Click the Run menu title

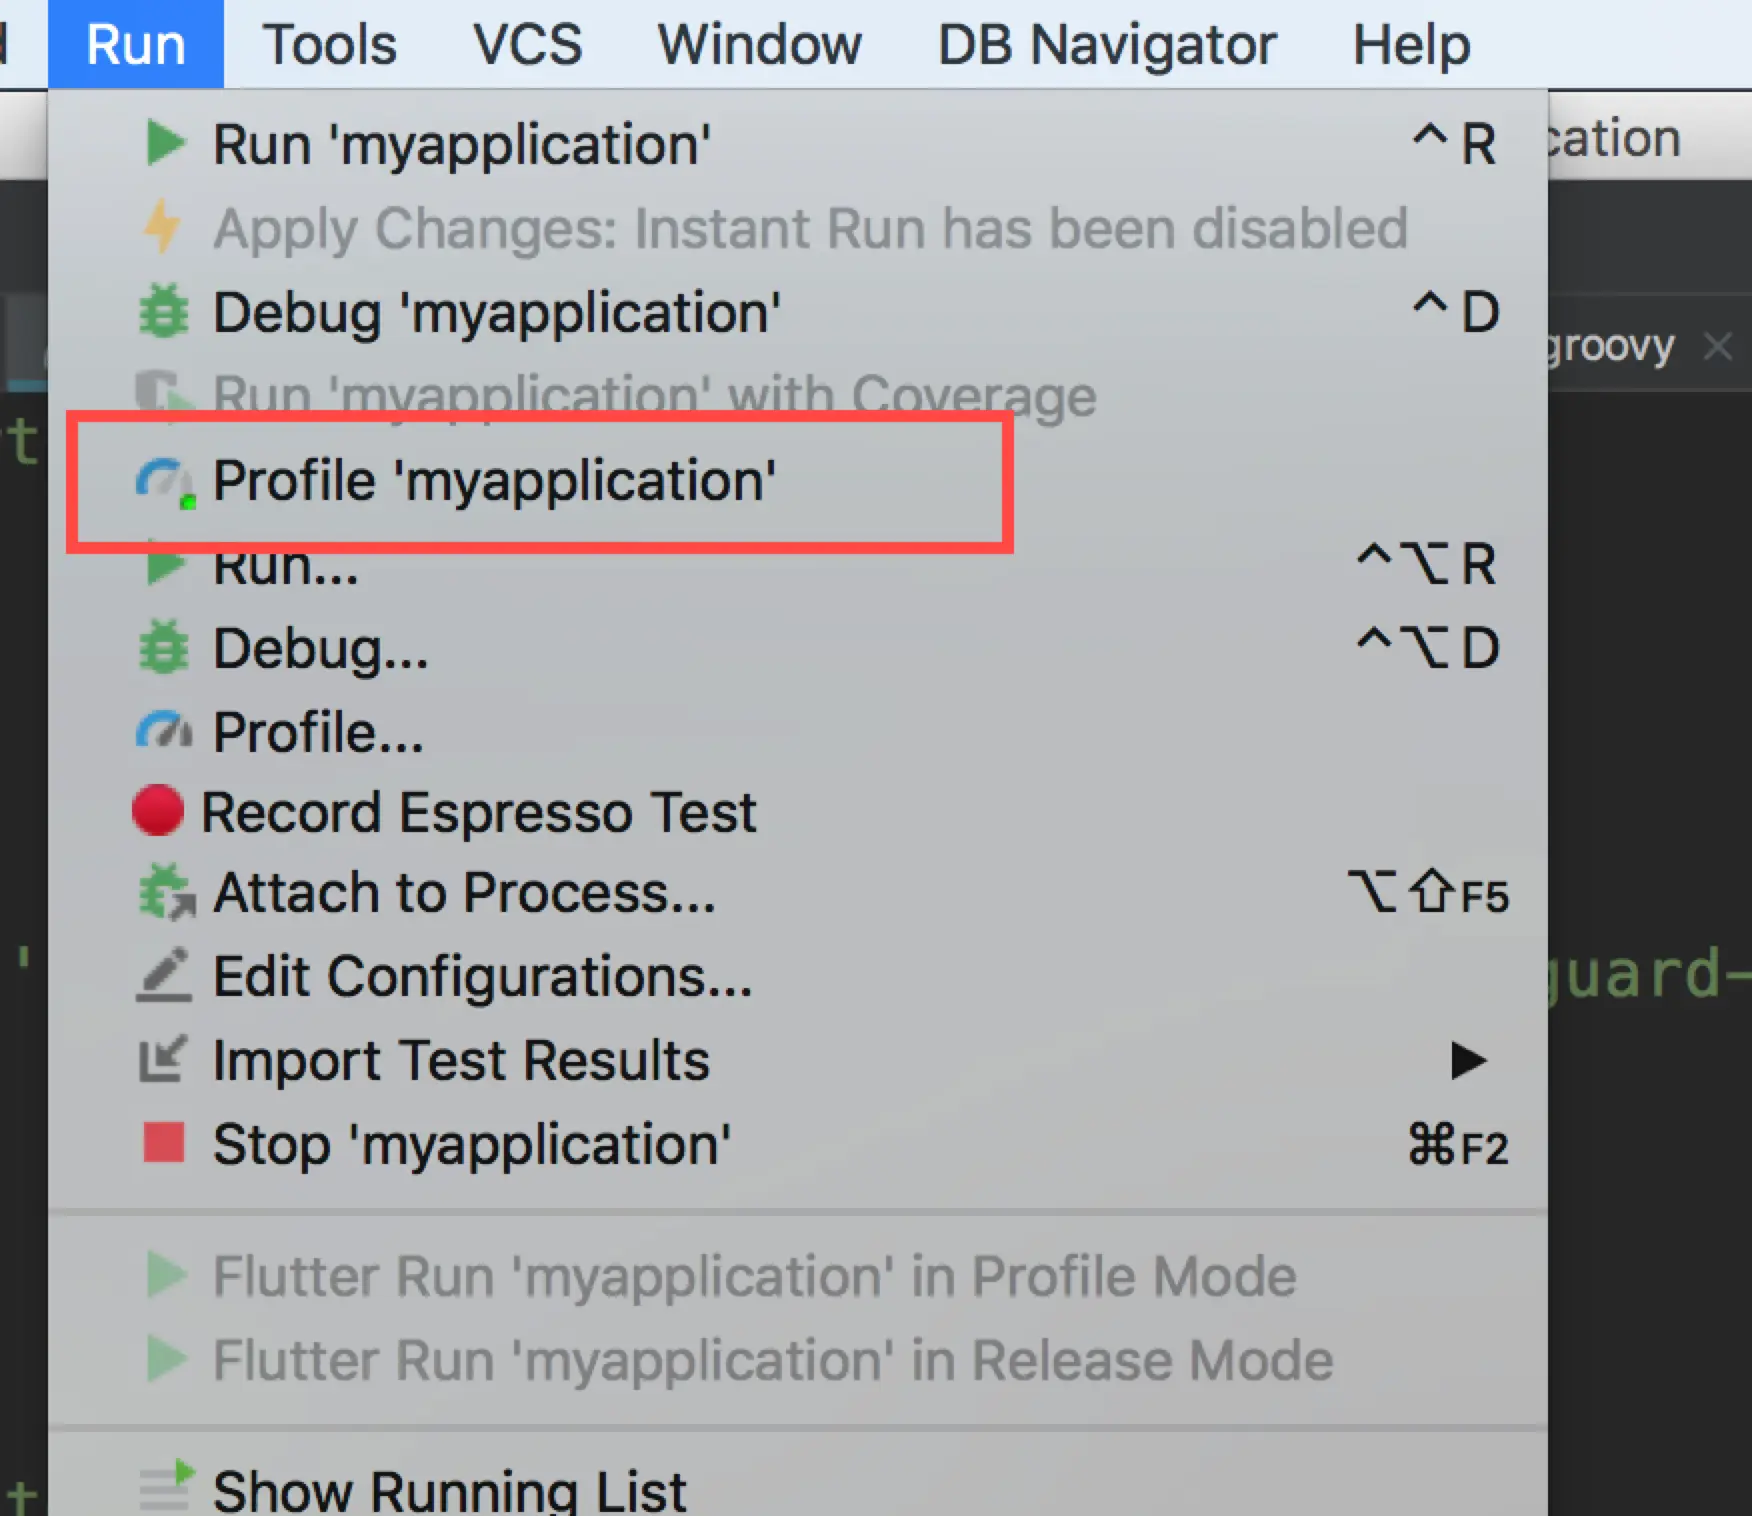(136, 45)
